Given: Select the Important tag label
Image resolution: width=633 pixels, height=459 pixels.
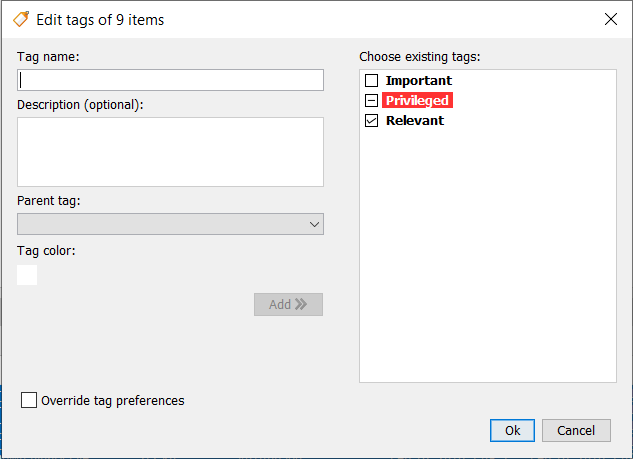Looking at the screenshot, I should [418, 81].
